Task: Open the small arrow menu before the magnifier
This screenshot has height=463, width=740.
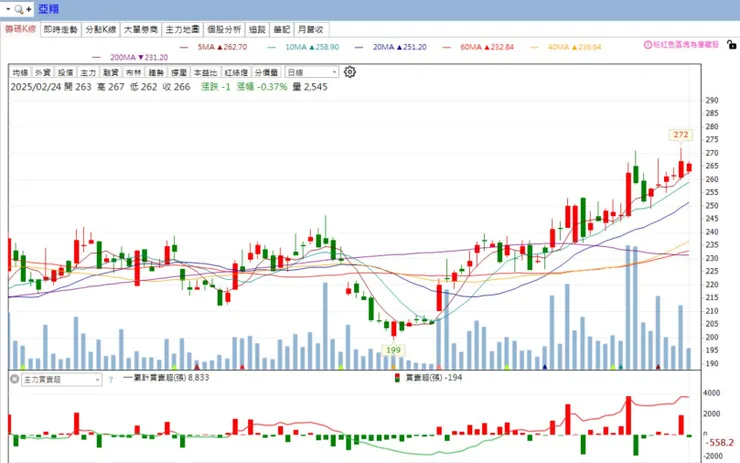Action: [x=8, y=9]
